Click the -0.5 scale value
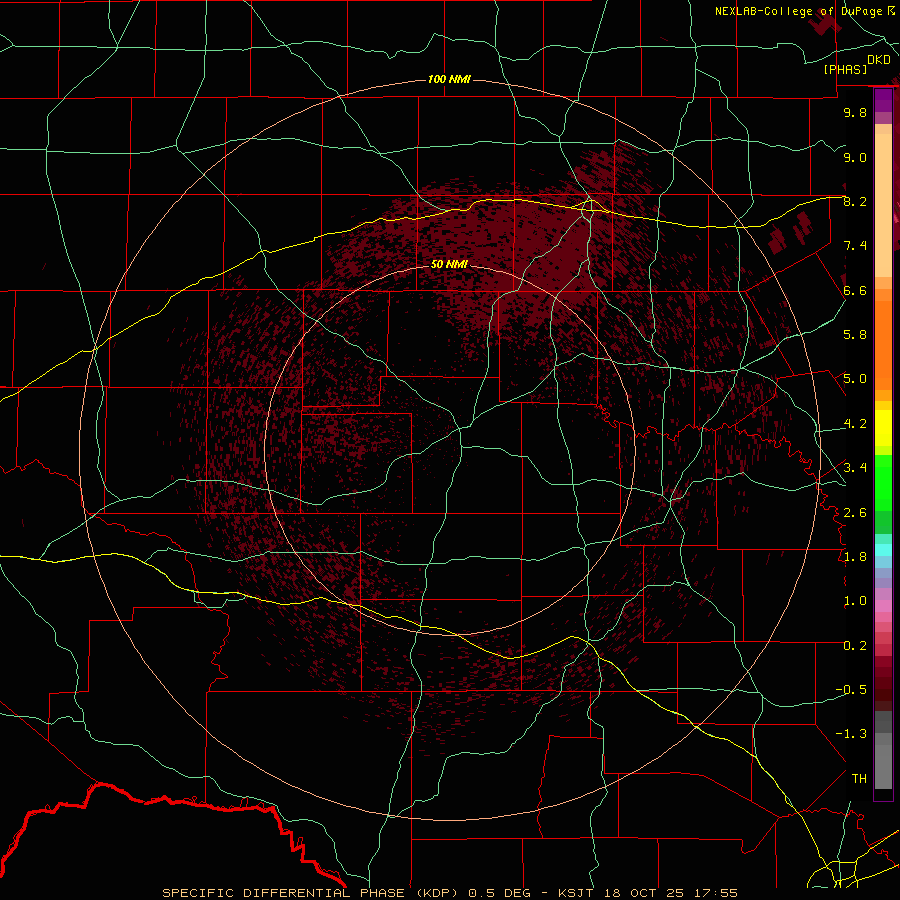 pyautogui.click(x=851, y=690)
